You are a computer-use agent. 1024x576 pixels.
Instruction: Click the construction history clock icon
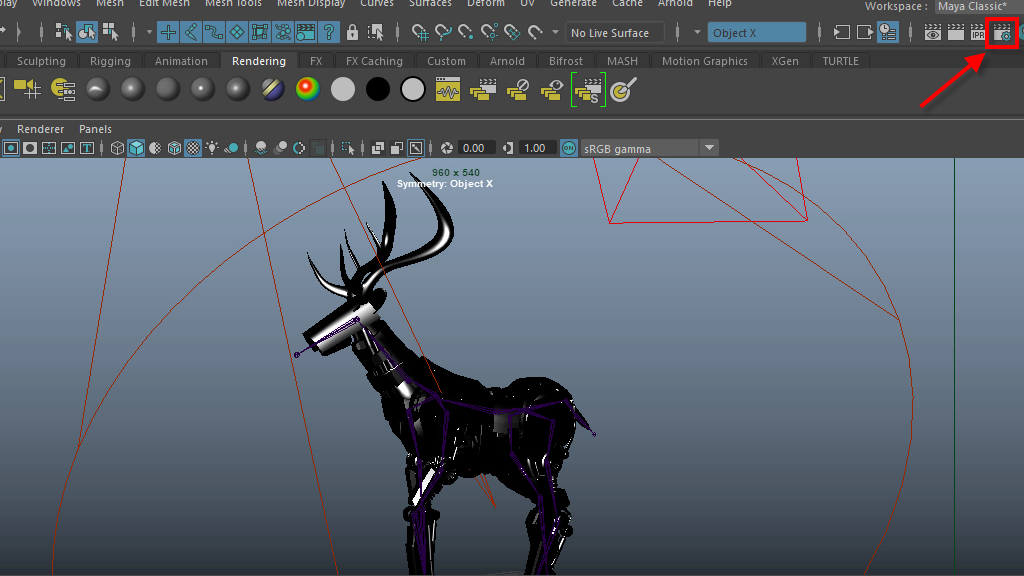pyautogui.click(x=888, y=33)
